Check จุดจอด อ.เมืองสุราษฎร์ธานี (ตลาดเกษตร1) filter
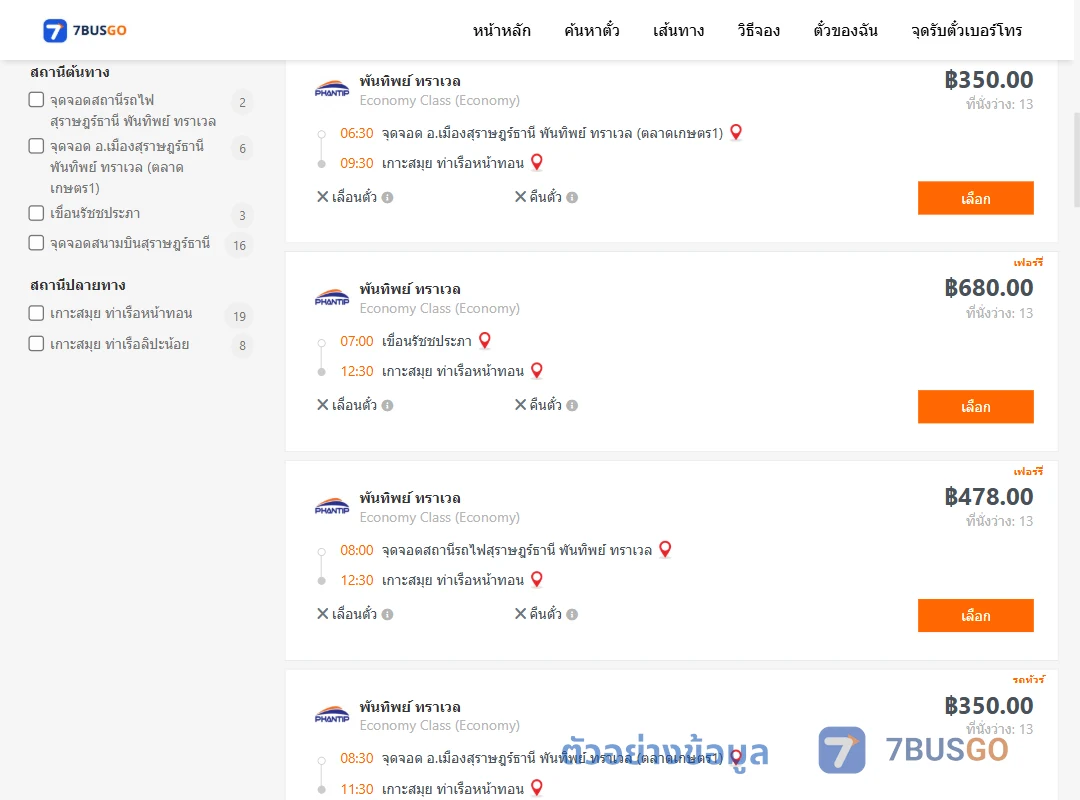Viewport: 1080px width, 800px height. pos(37,146)
